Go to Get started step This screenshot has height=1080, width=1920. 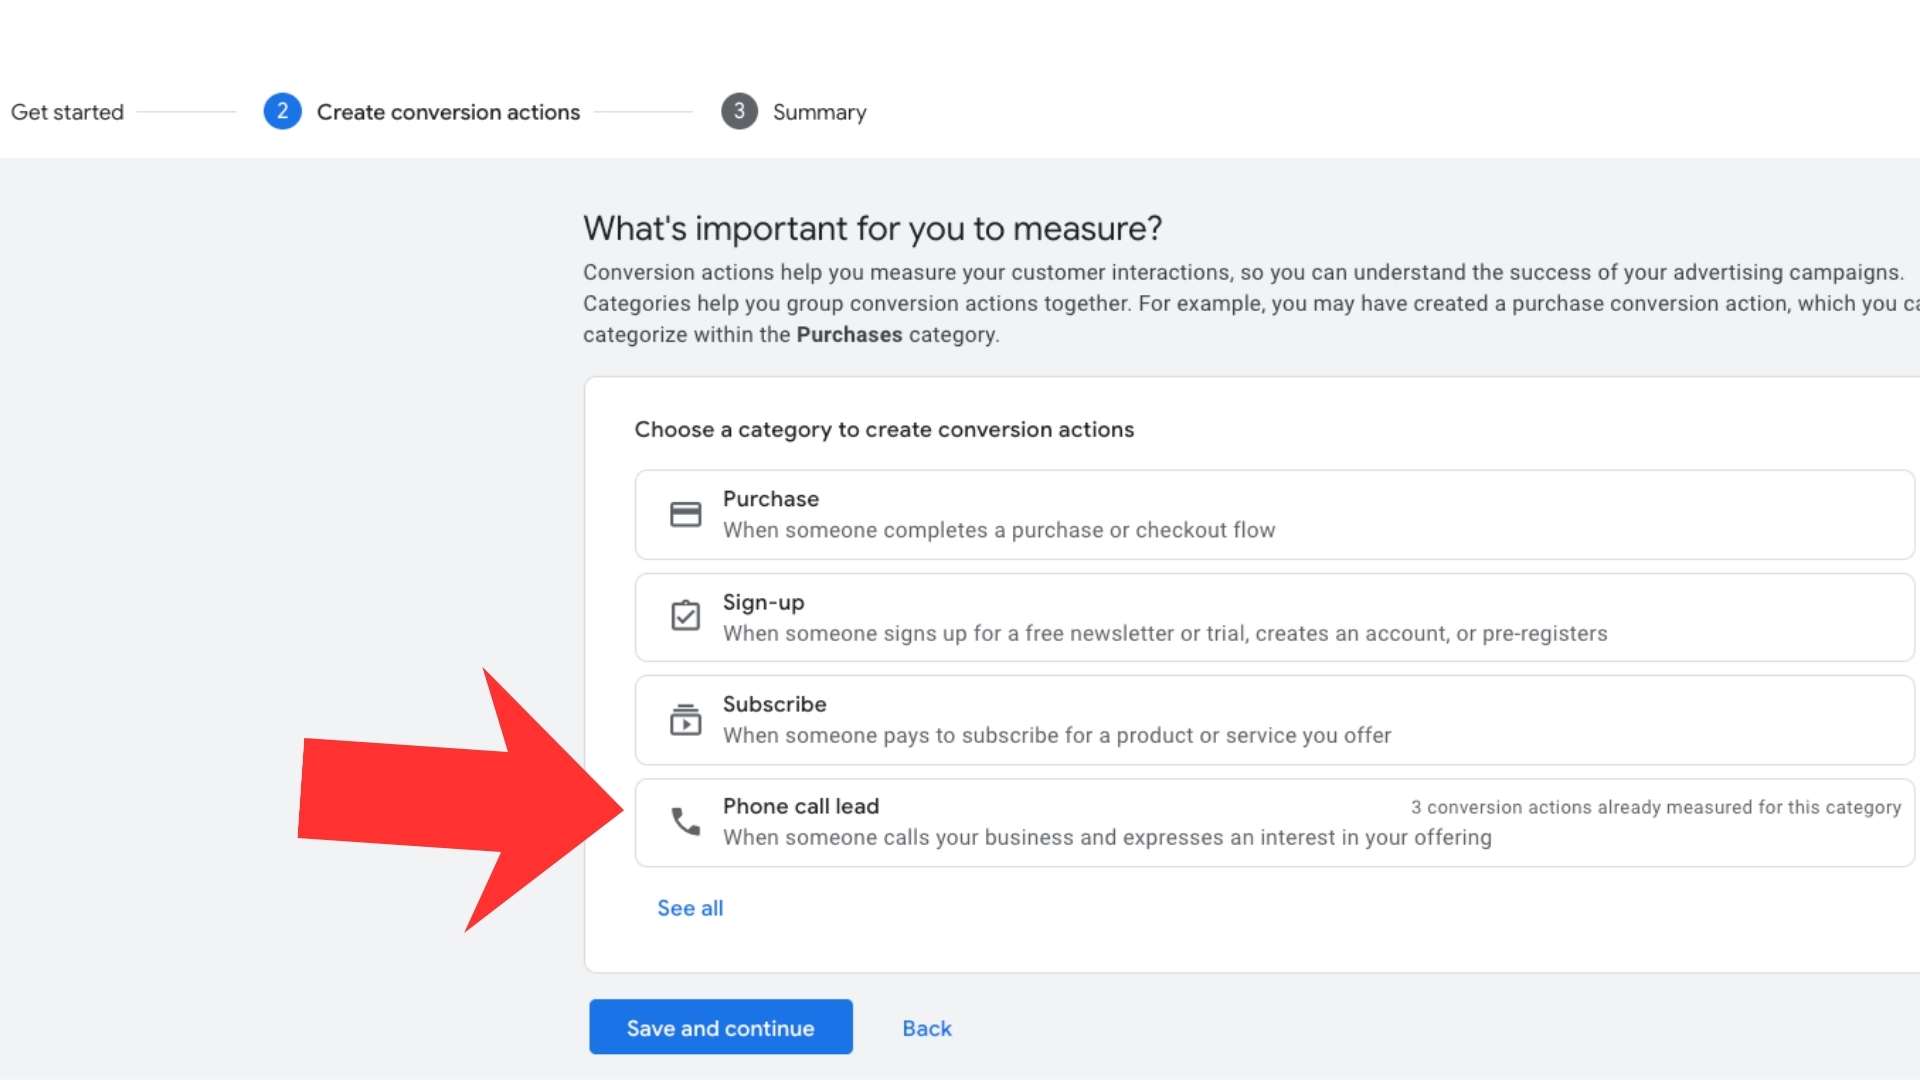(67, 112)
